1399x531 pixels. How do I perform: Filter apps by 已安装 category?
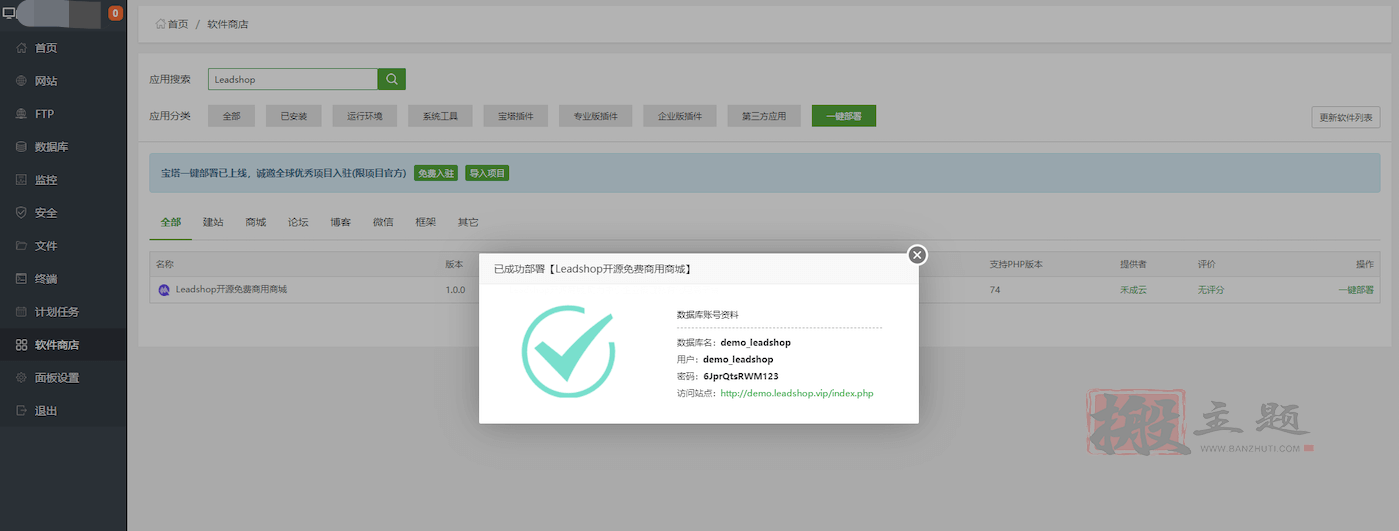(x=294, y=116)
